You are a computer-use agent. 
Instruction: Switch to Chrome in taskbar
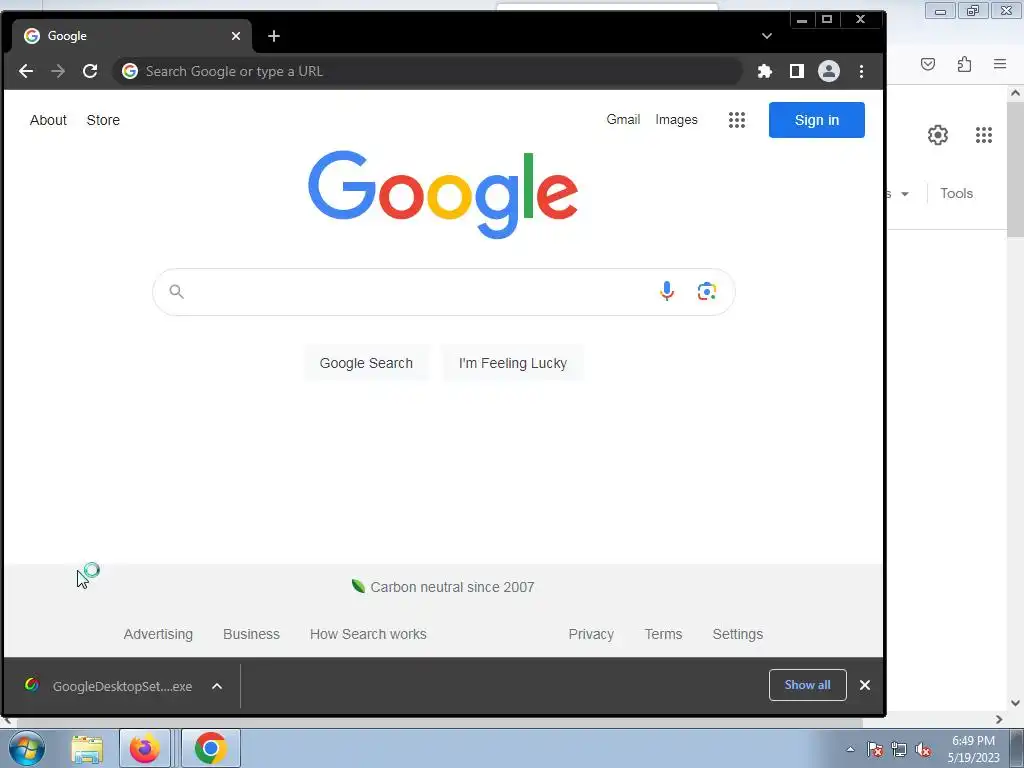tap(210, 748)
